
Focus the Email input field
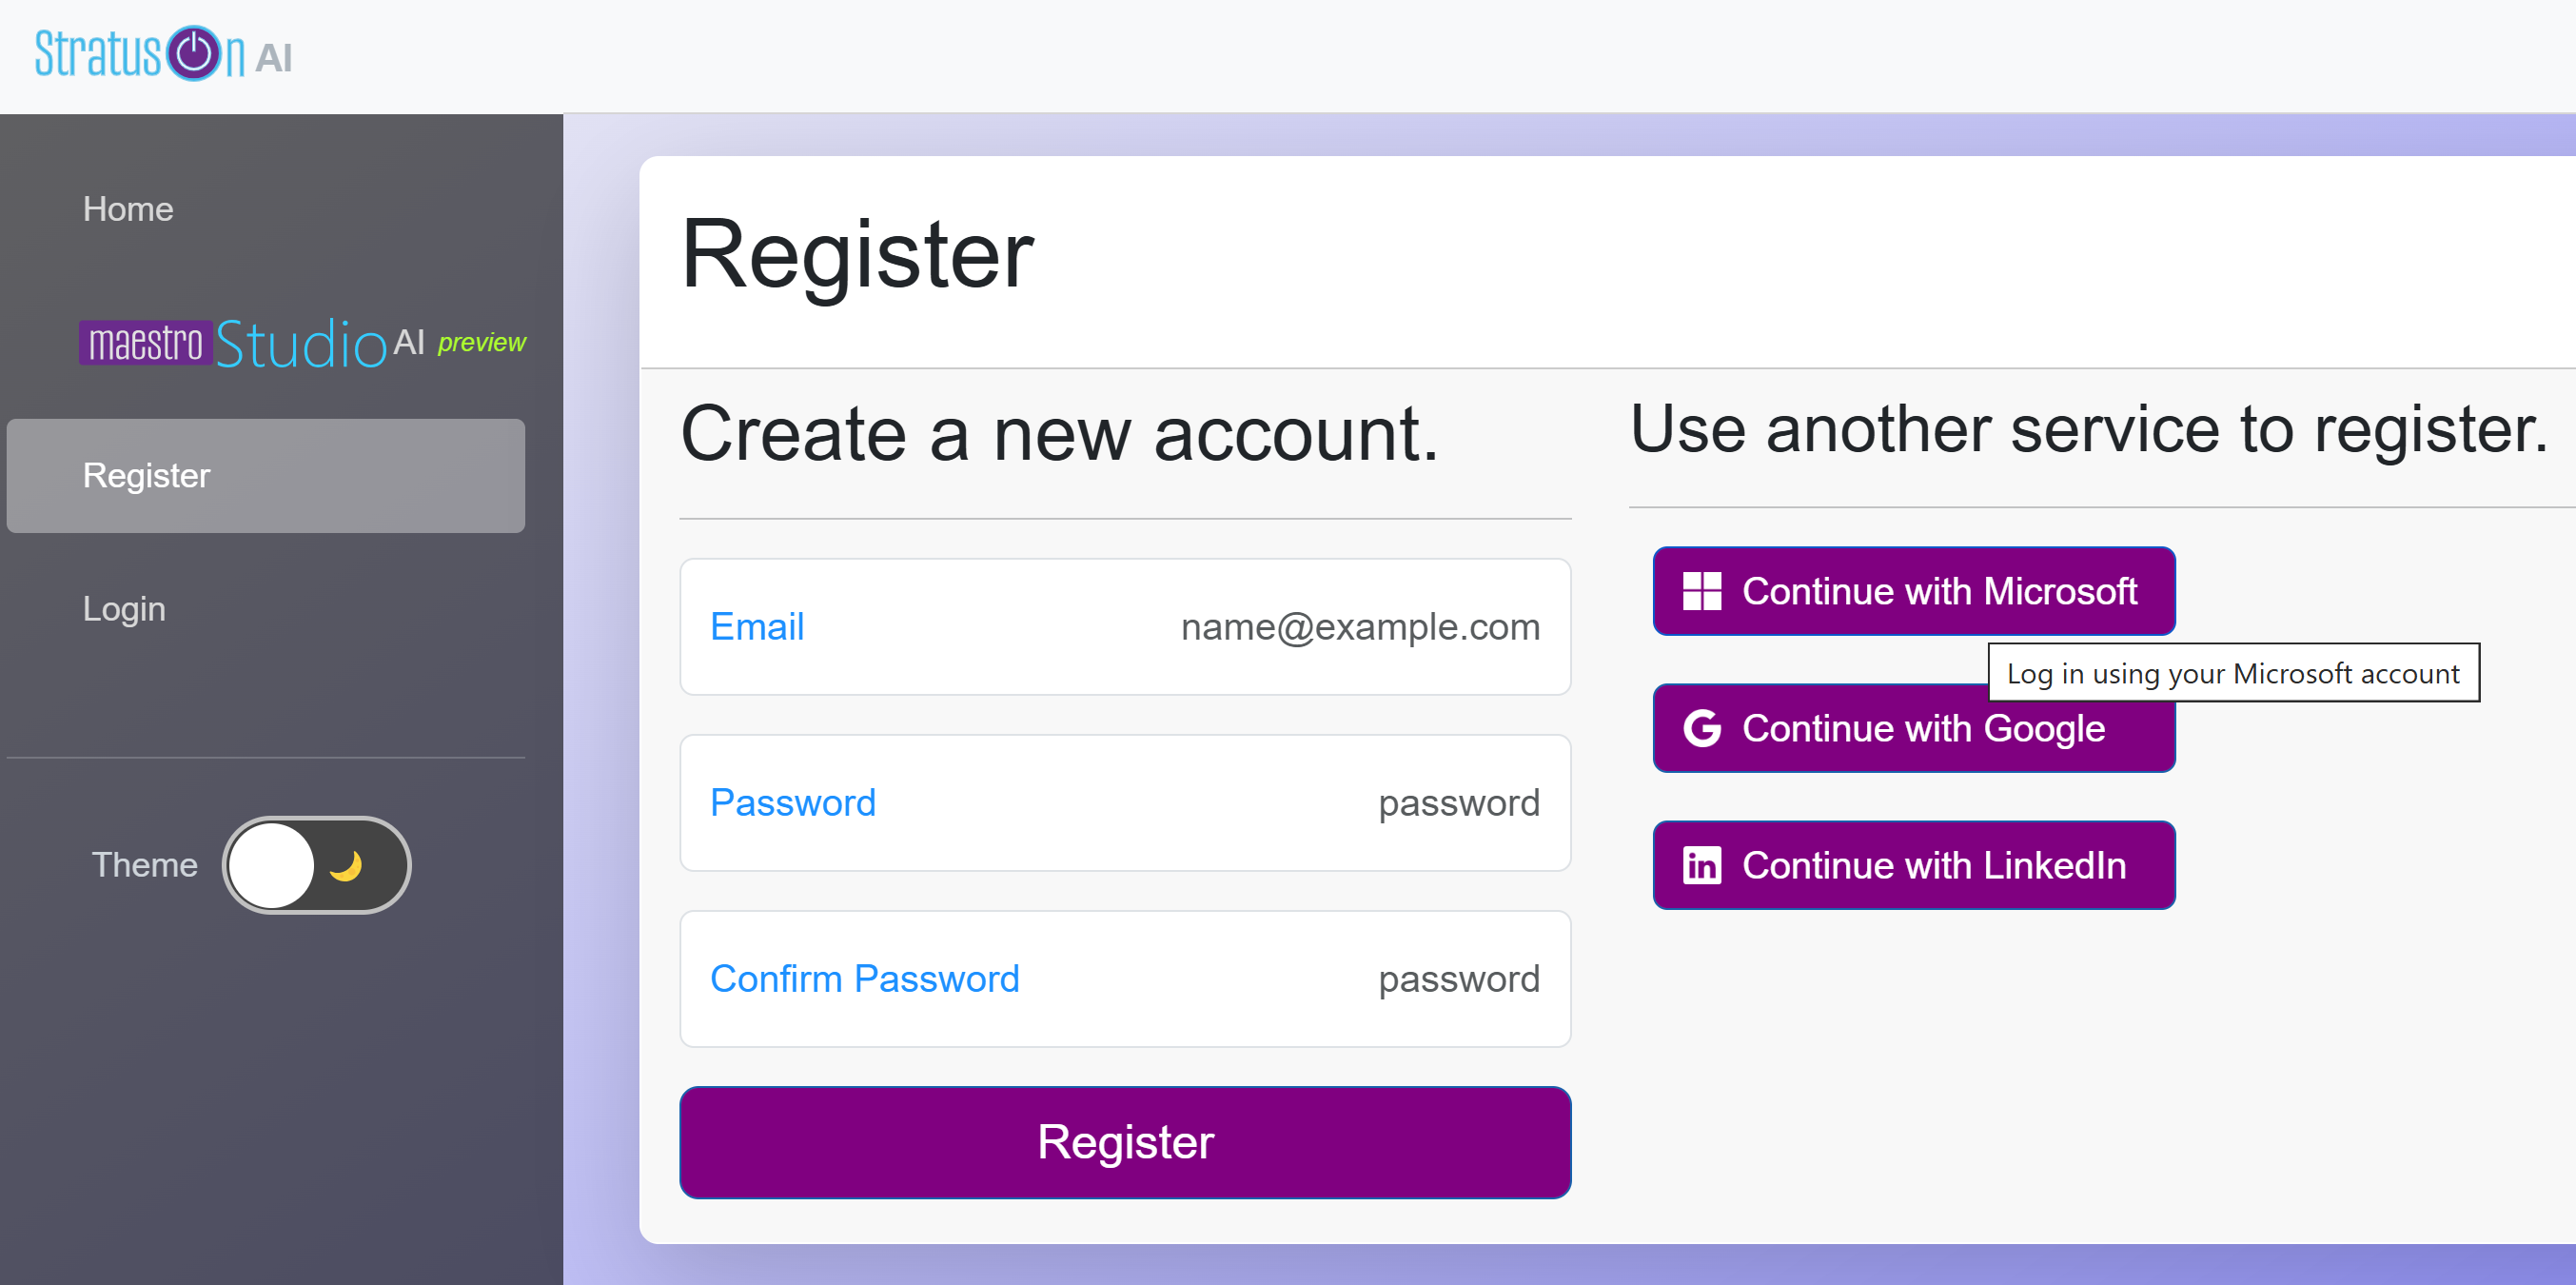(1124, 627)
